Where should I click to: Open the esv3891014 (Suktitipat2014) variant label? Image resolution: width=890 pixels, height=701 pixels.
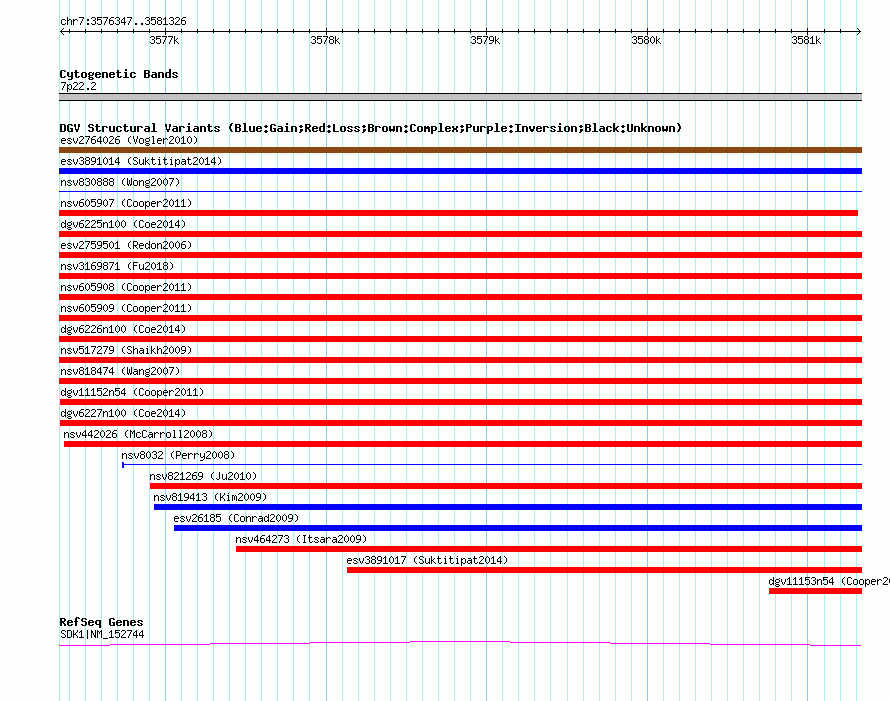click(x=141, y=161)
